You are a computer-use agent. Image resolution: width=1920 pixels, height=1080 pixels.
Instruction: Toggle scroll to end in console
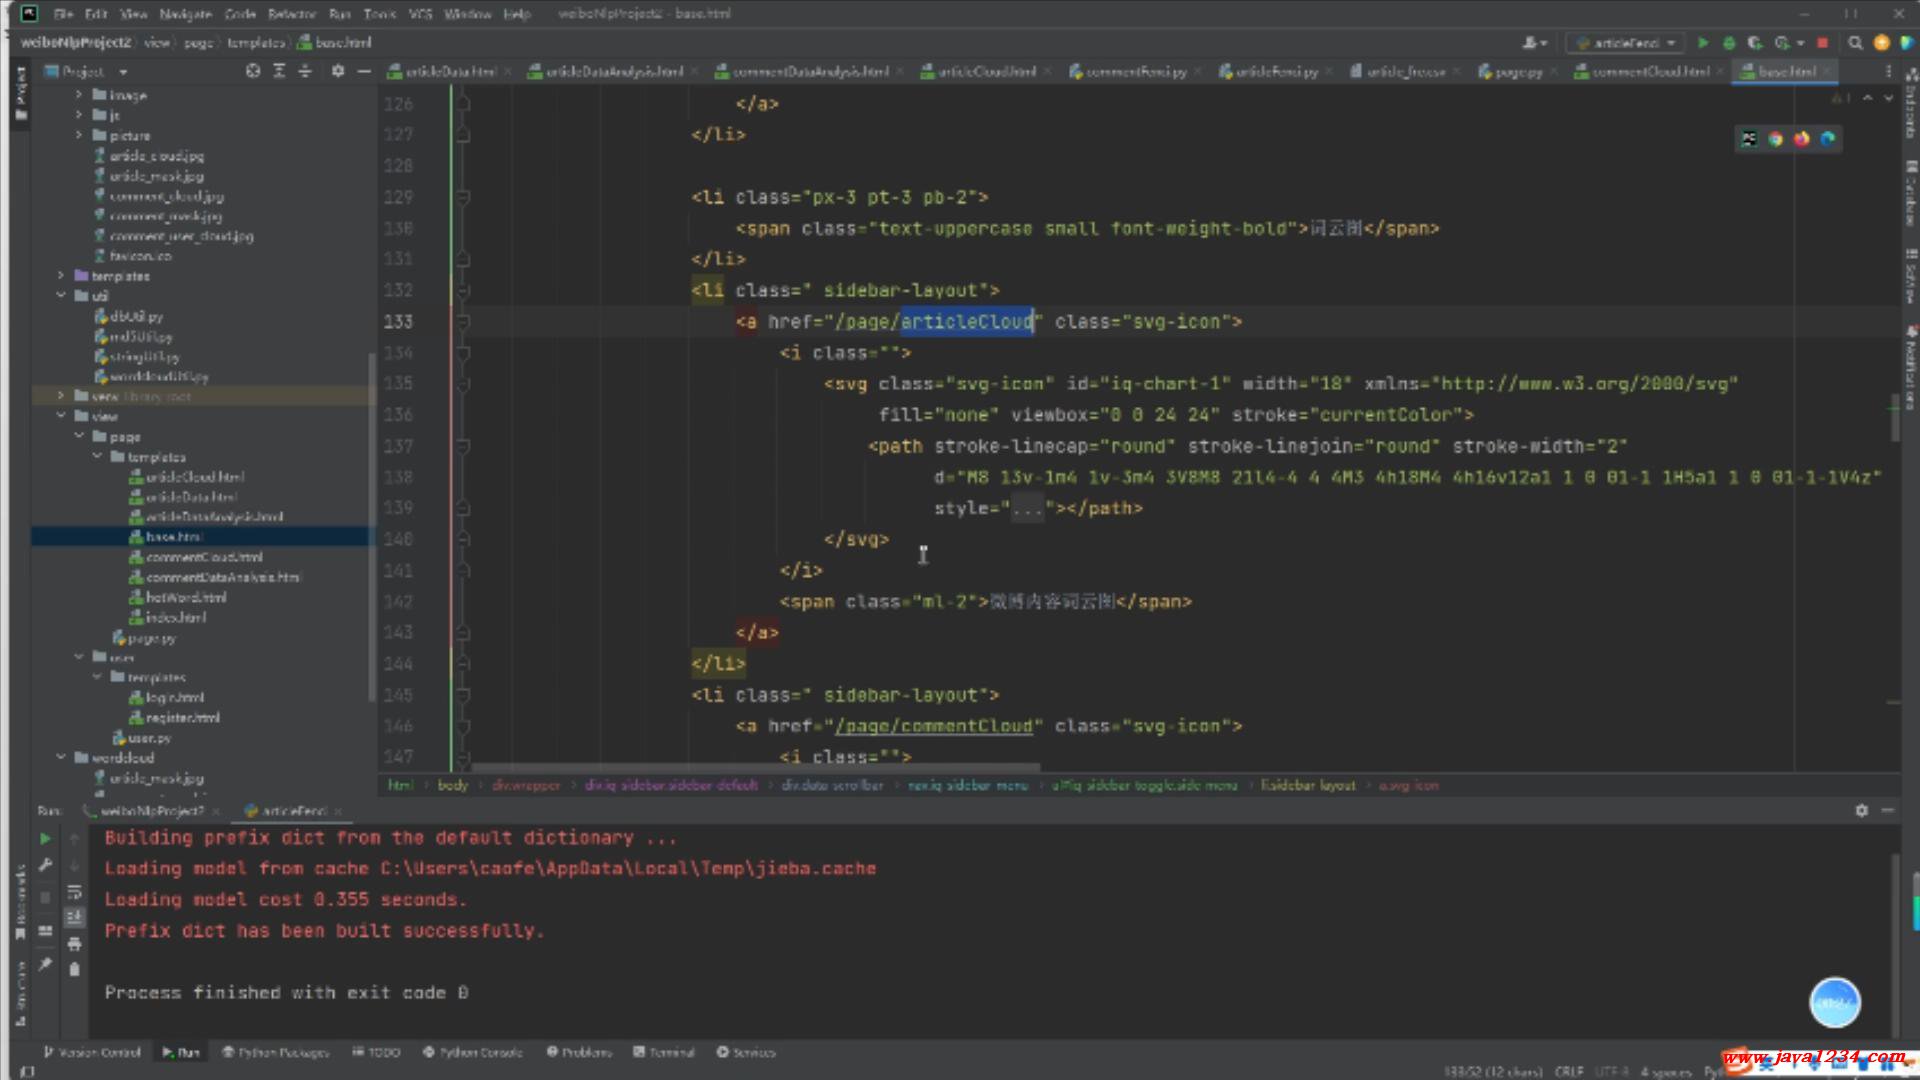pyautogui.click(x=74, y=917)
